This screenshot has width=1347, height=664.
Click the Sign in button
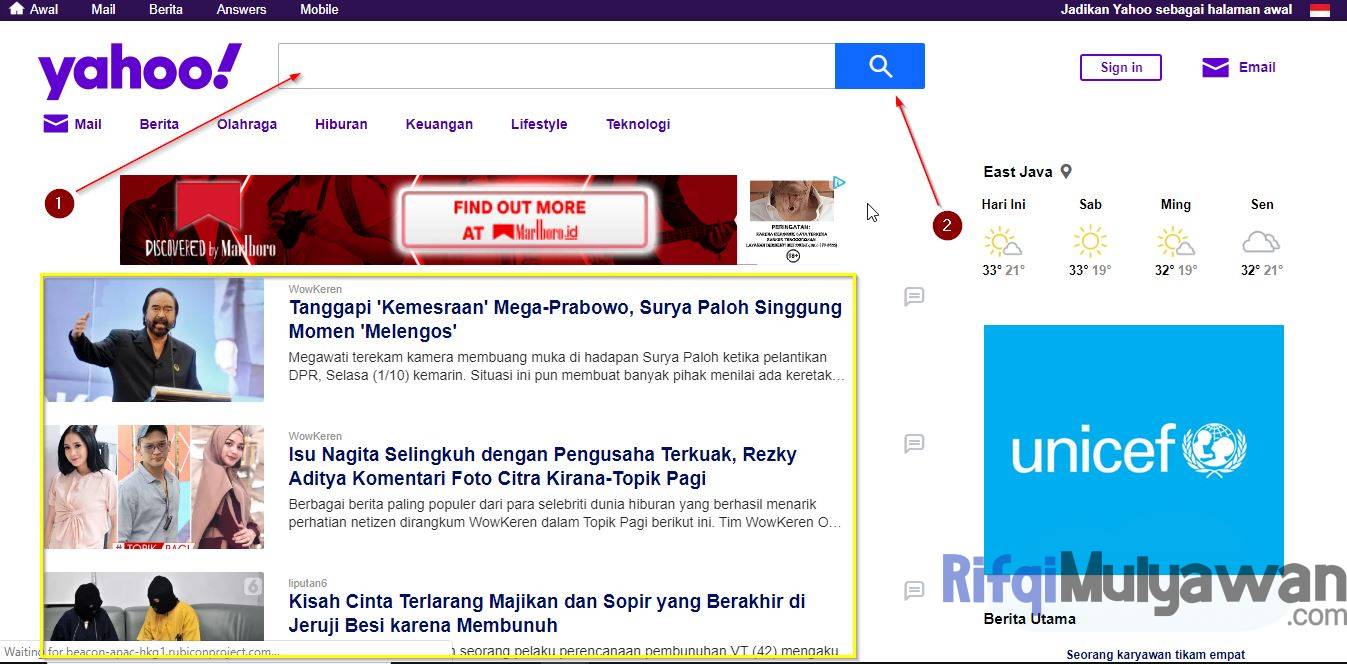(1120, 67)
